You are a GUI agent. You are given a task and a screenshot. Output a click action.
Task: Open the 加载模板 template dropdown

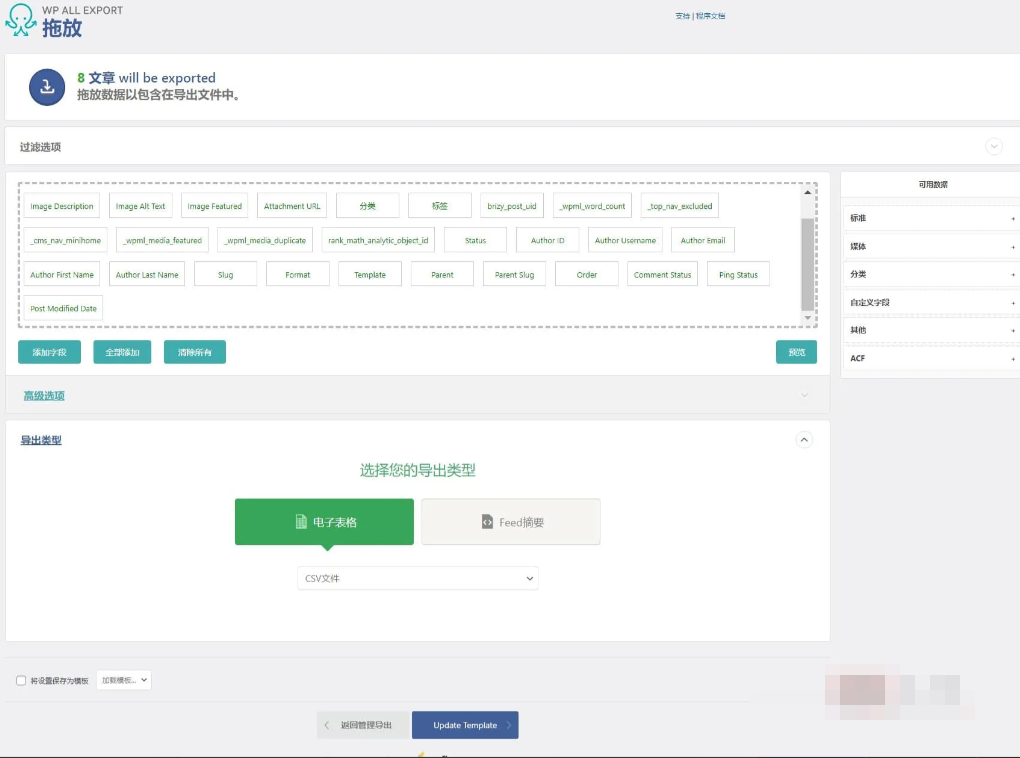click(x=124, y=680)
